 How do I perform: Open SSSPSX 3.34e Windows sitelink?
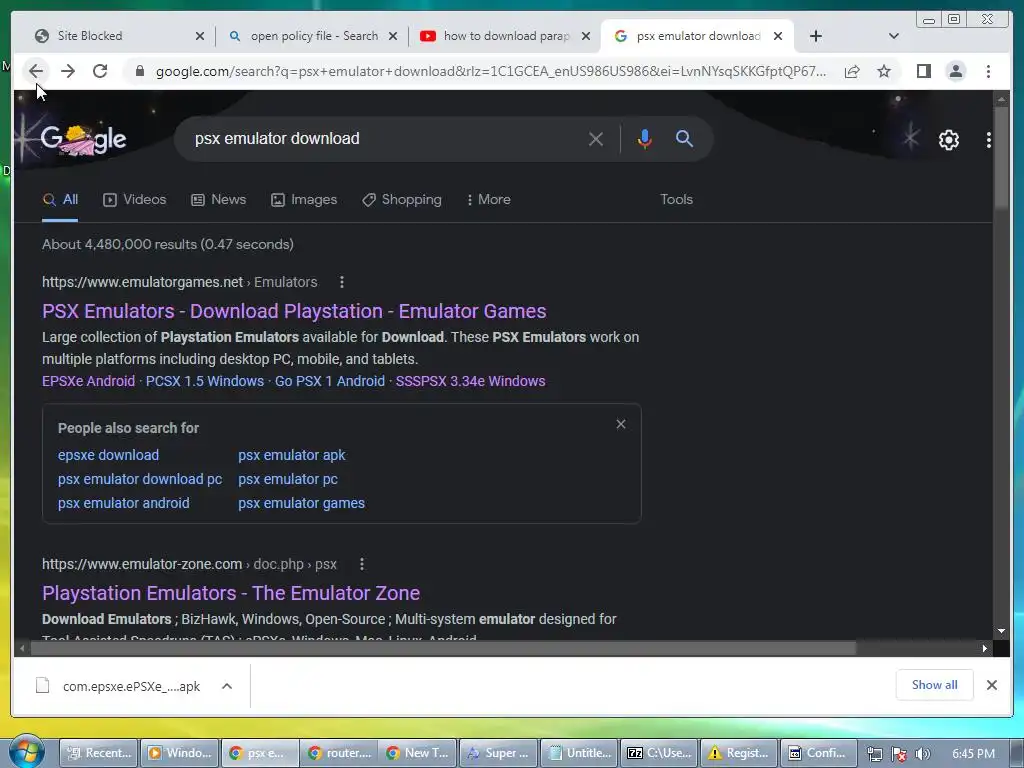(x=470, y=381)
